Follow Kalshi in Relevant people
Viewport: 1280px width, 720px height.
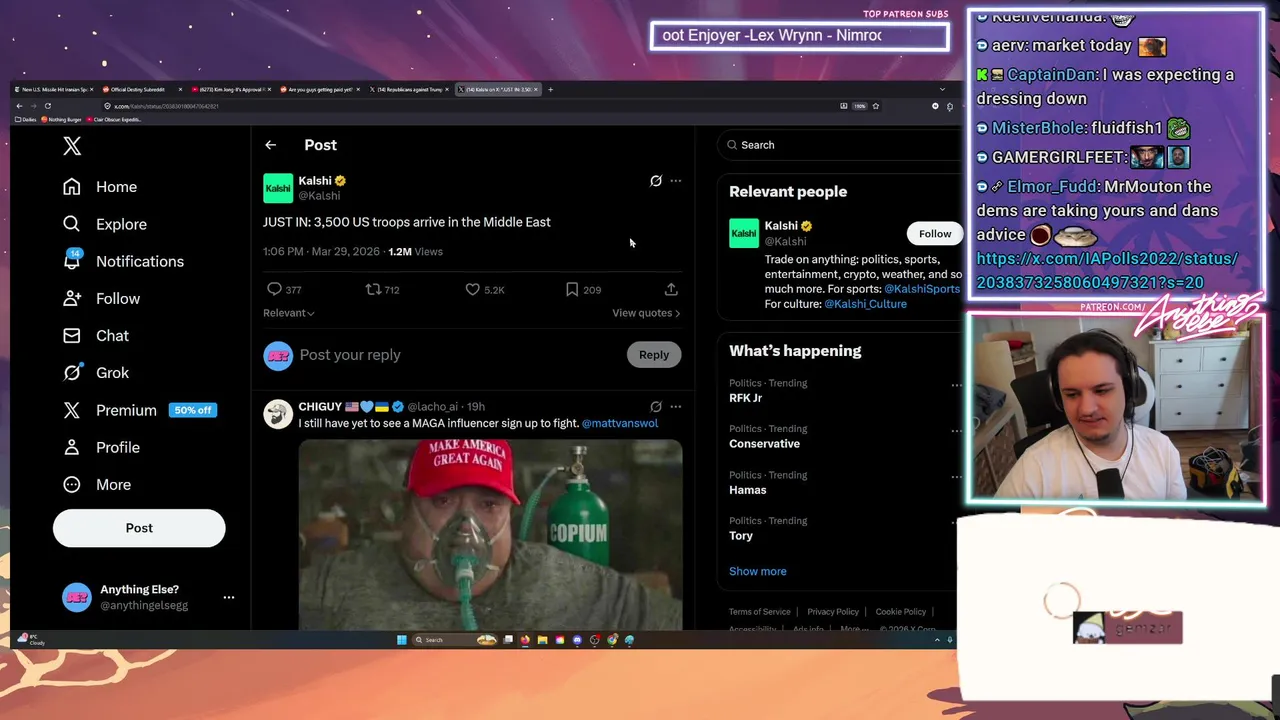click(935, 234)
